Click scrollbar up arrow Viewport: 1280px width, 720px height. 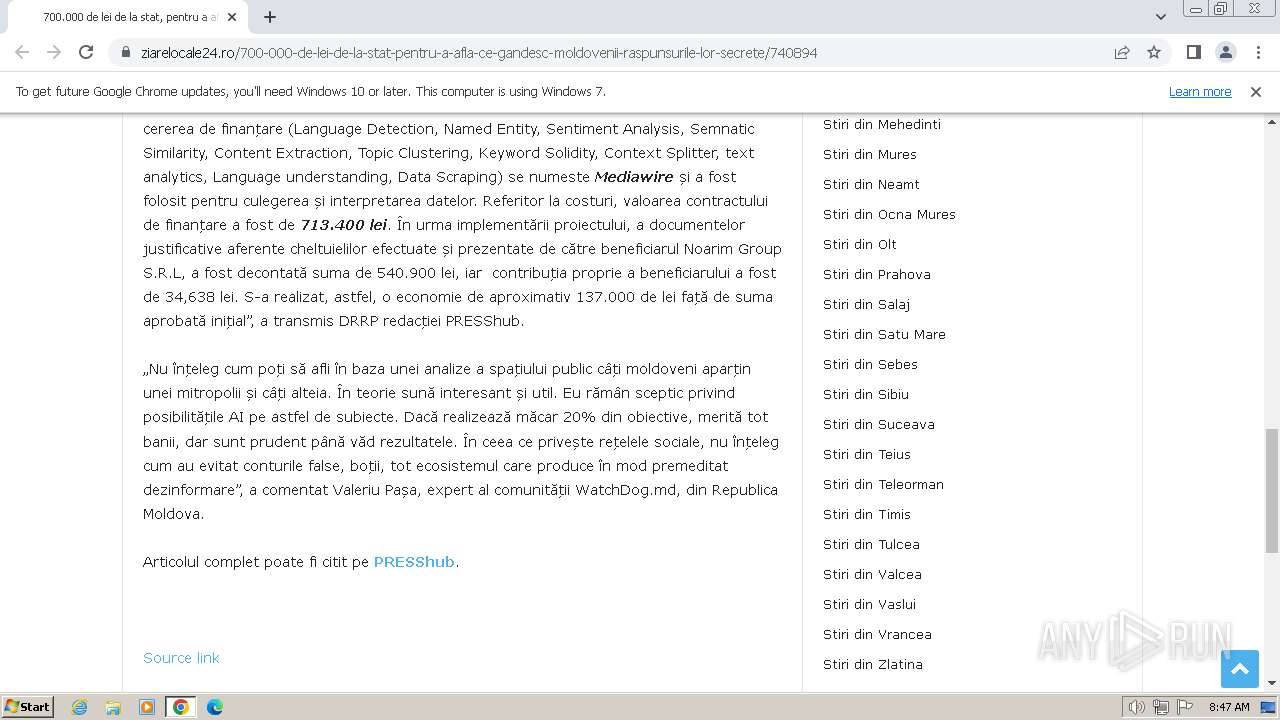1271,121
